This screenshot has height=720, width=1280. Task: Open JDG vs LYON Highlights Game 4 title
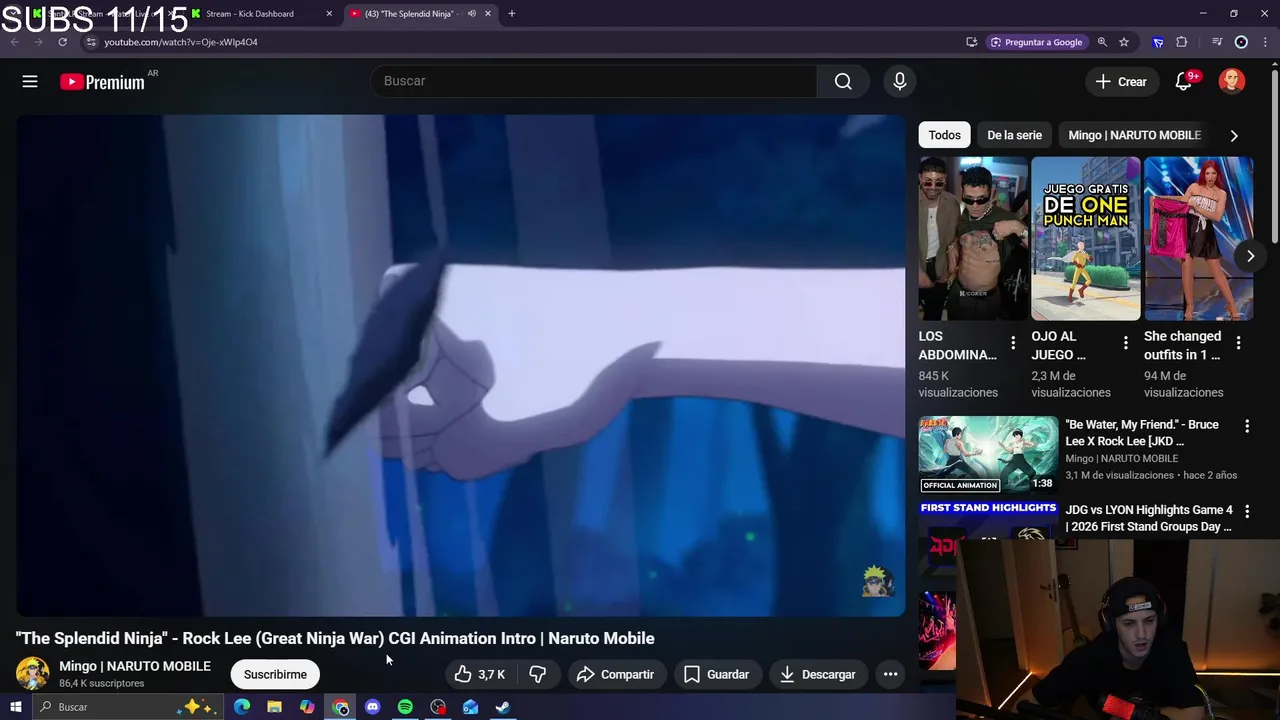tap(1149, 518)
